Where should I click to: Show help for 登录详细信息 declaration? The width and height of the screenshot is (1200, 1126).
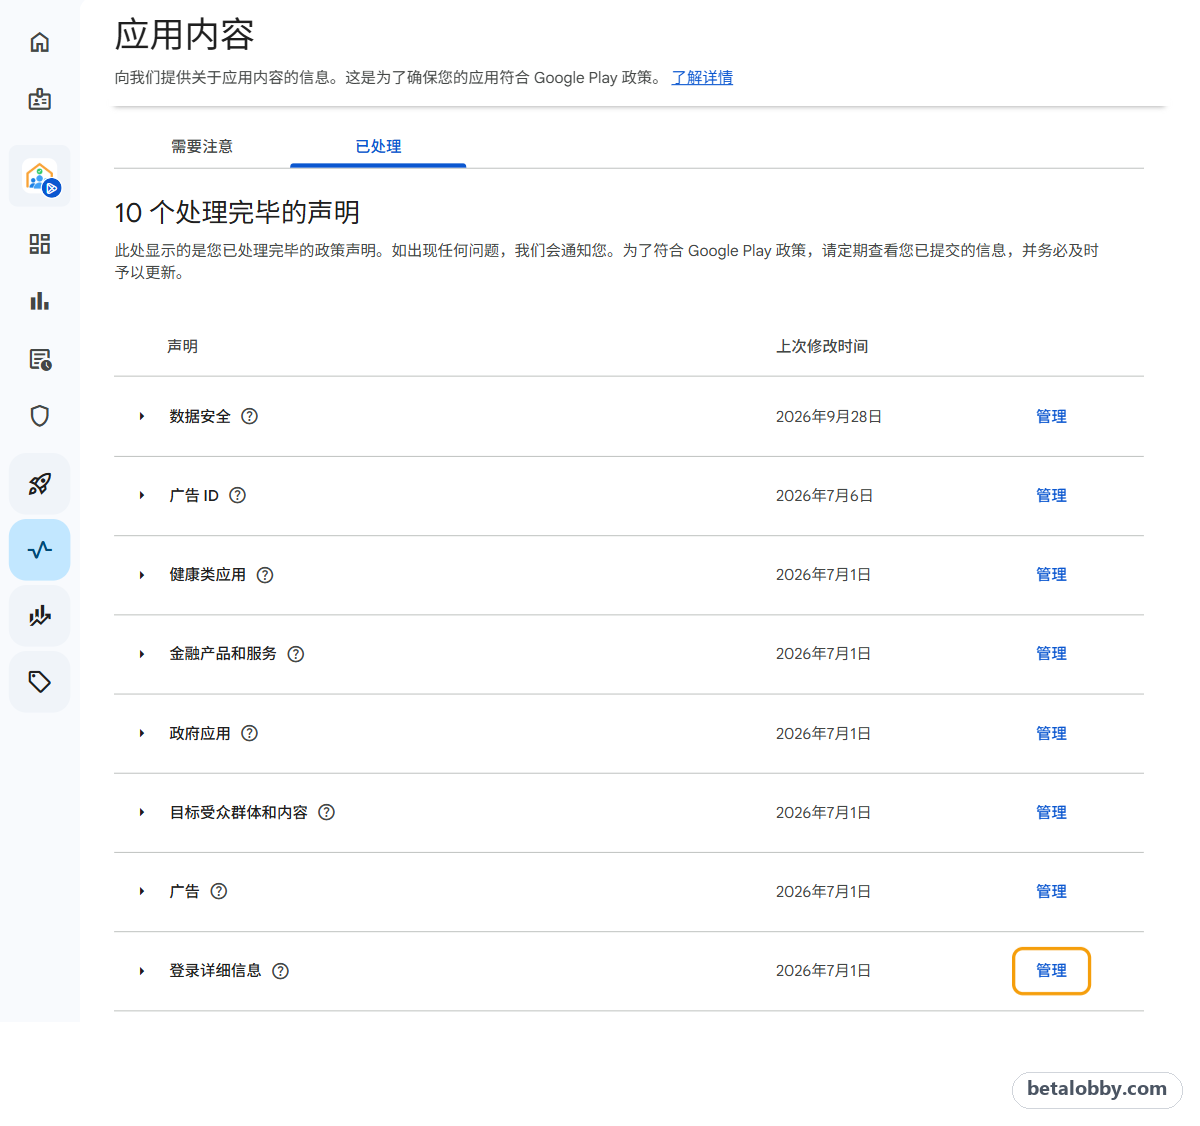(x=281, y=971)
